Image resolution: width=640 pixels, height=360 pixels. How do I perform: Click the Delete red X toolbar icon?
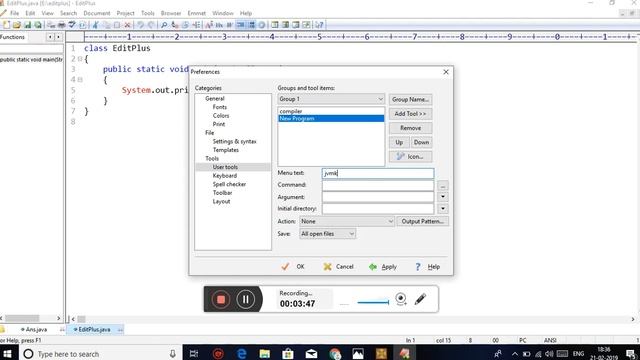coord(127,25)
